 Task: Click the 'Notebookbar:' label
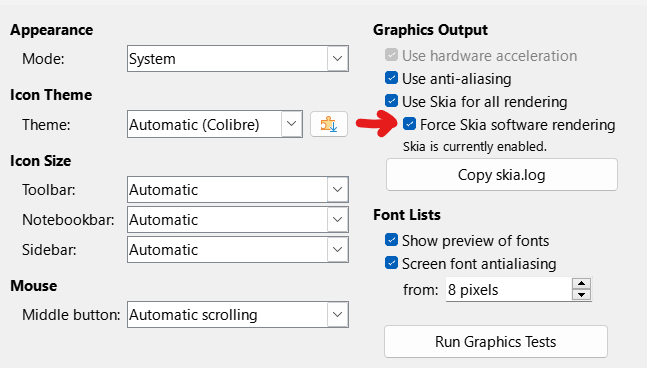[68, 220]
